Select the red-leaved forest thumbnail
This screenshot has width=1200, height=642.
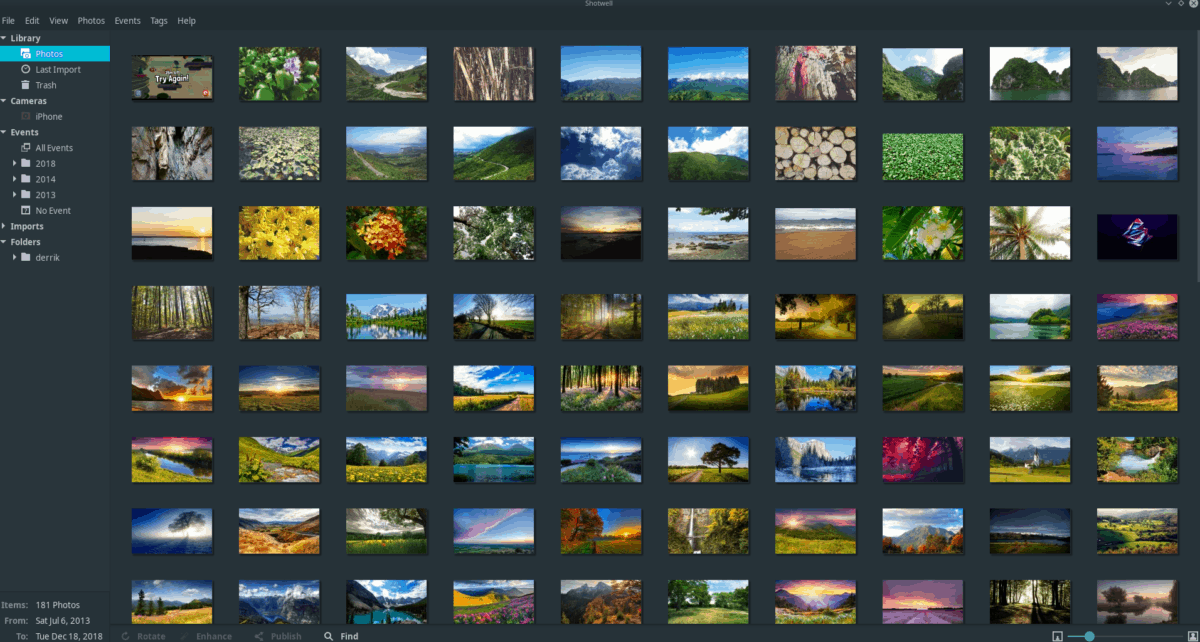[x=922, y=459]
